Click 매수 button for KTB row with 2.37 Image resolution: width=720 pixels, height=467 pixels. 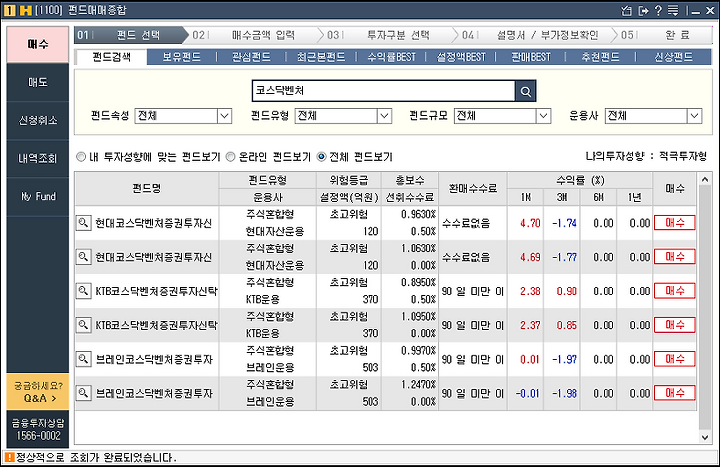pos(675,325)
